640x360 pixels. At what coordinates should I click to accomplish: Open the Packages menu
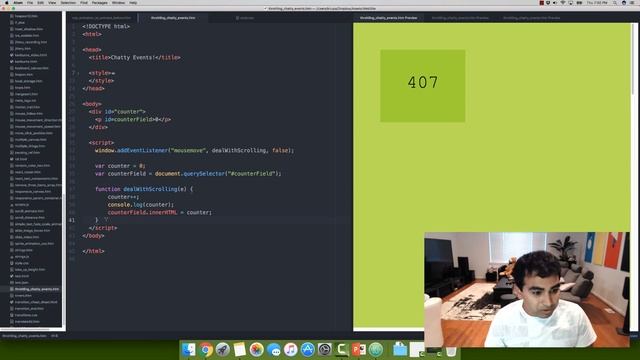(99, 2)
